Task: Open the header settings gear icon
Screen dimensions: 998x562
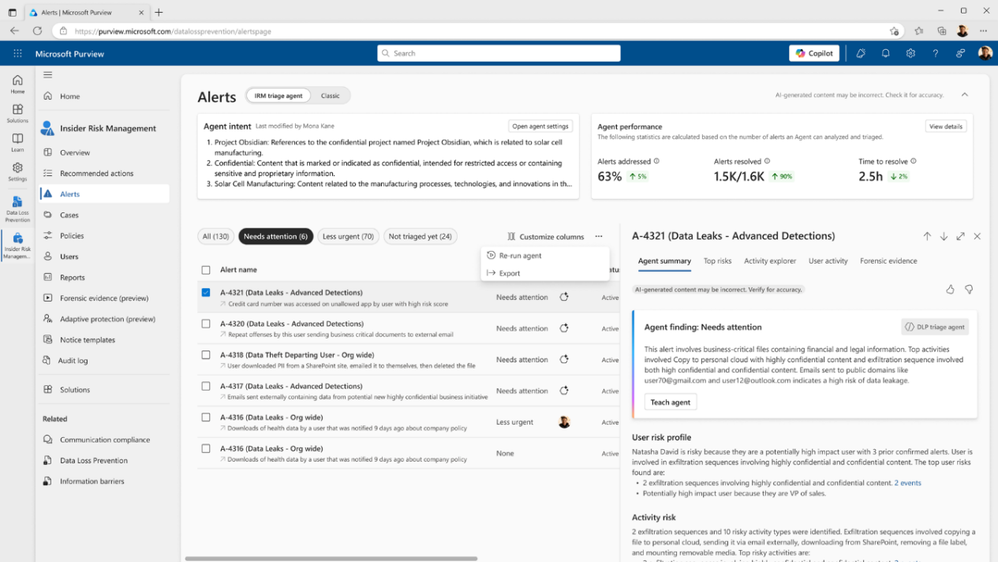Action: click(910, 53)
